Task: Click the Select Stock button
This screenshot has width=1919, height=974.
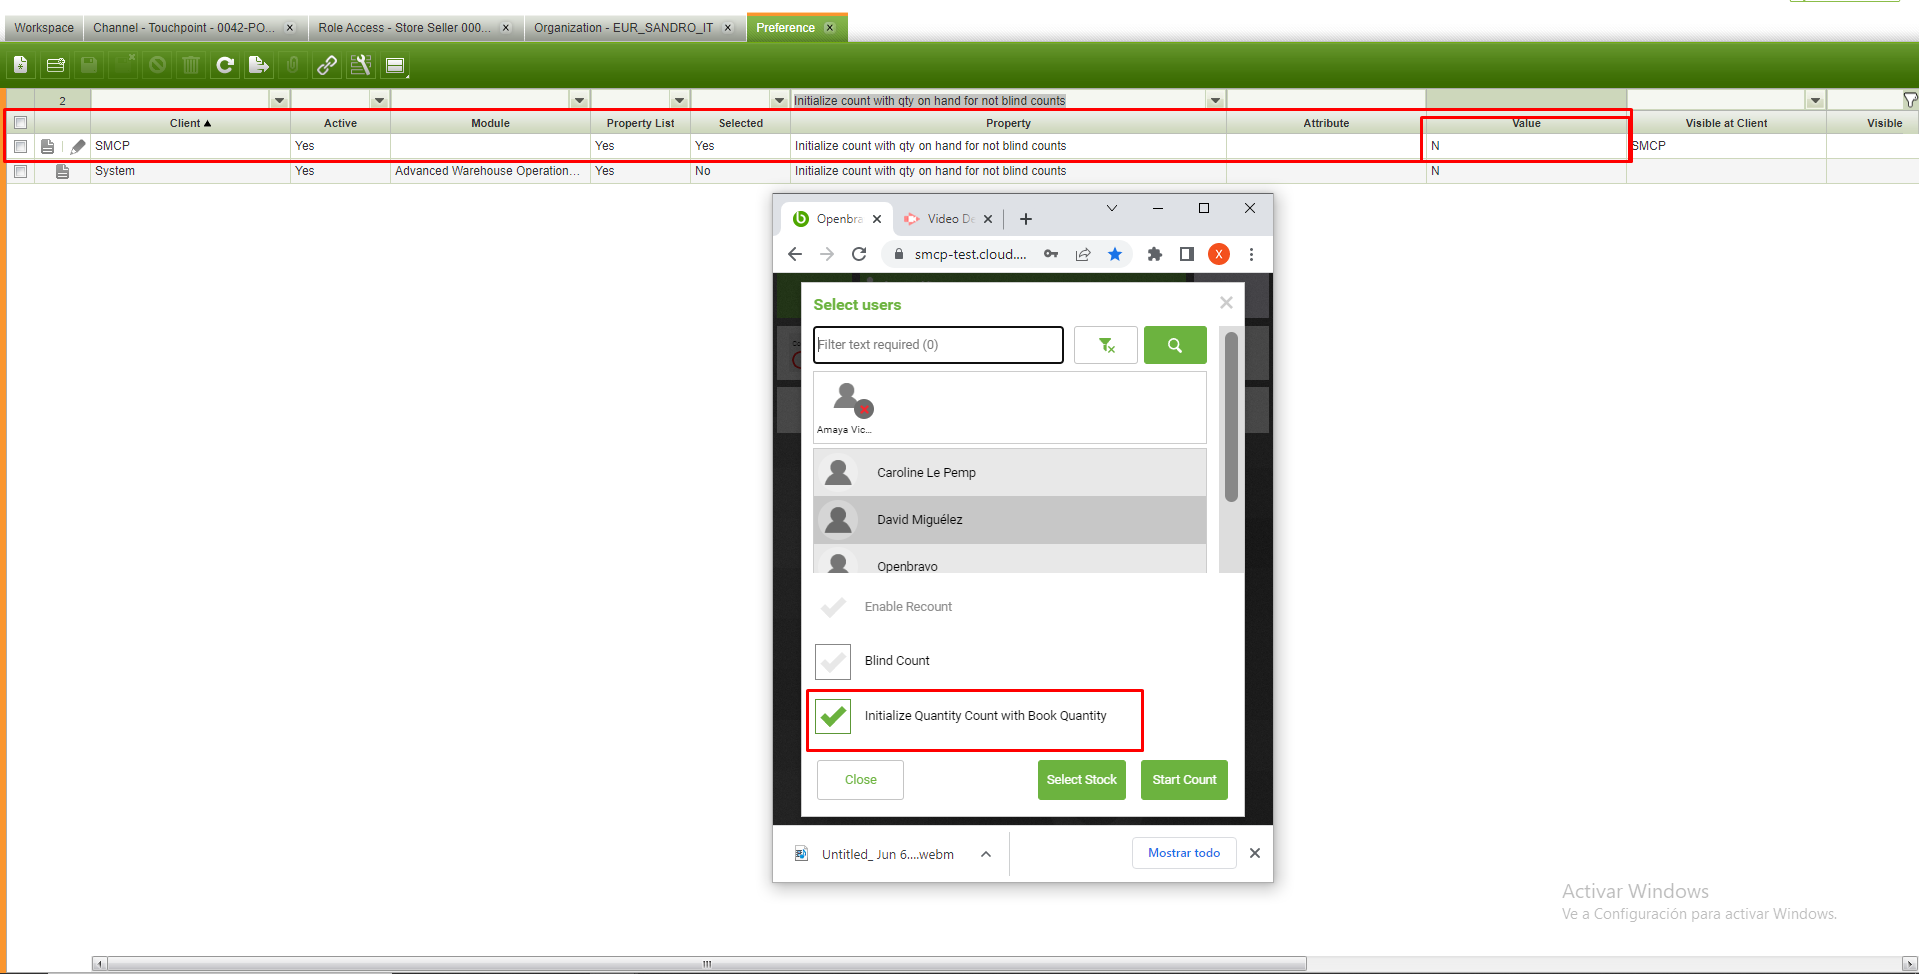Action: [x=1082, y=780]
